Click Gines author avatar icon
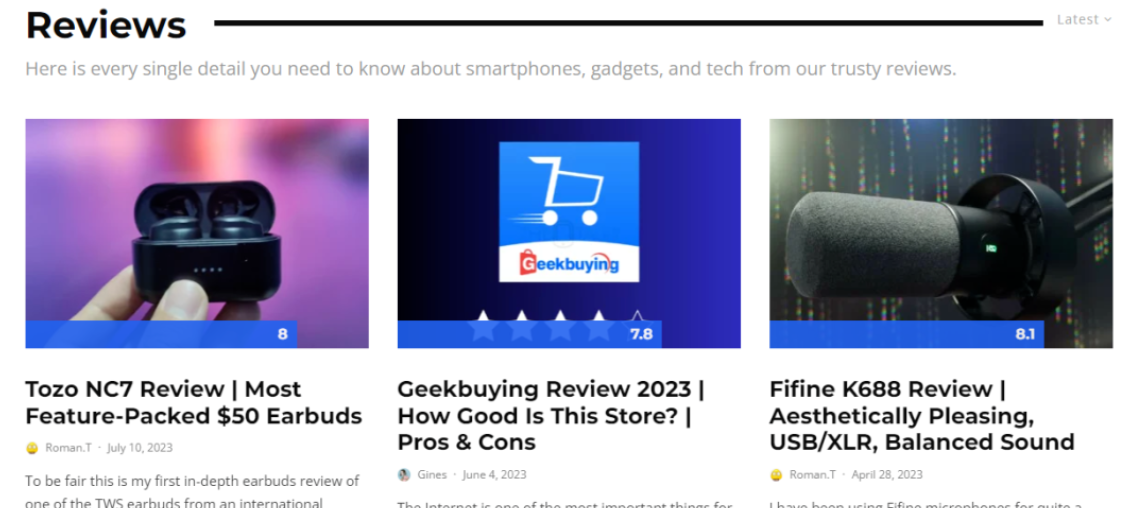1129x508 pixels. point(404,475)
